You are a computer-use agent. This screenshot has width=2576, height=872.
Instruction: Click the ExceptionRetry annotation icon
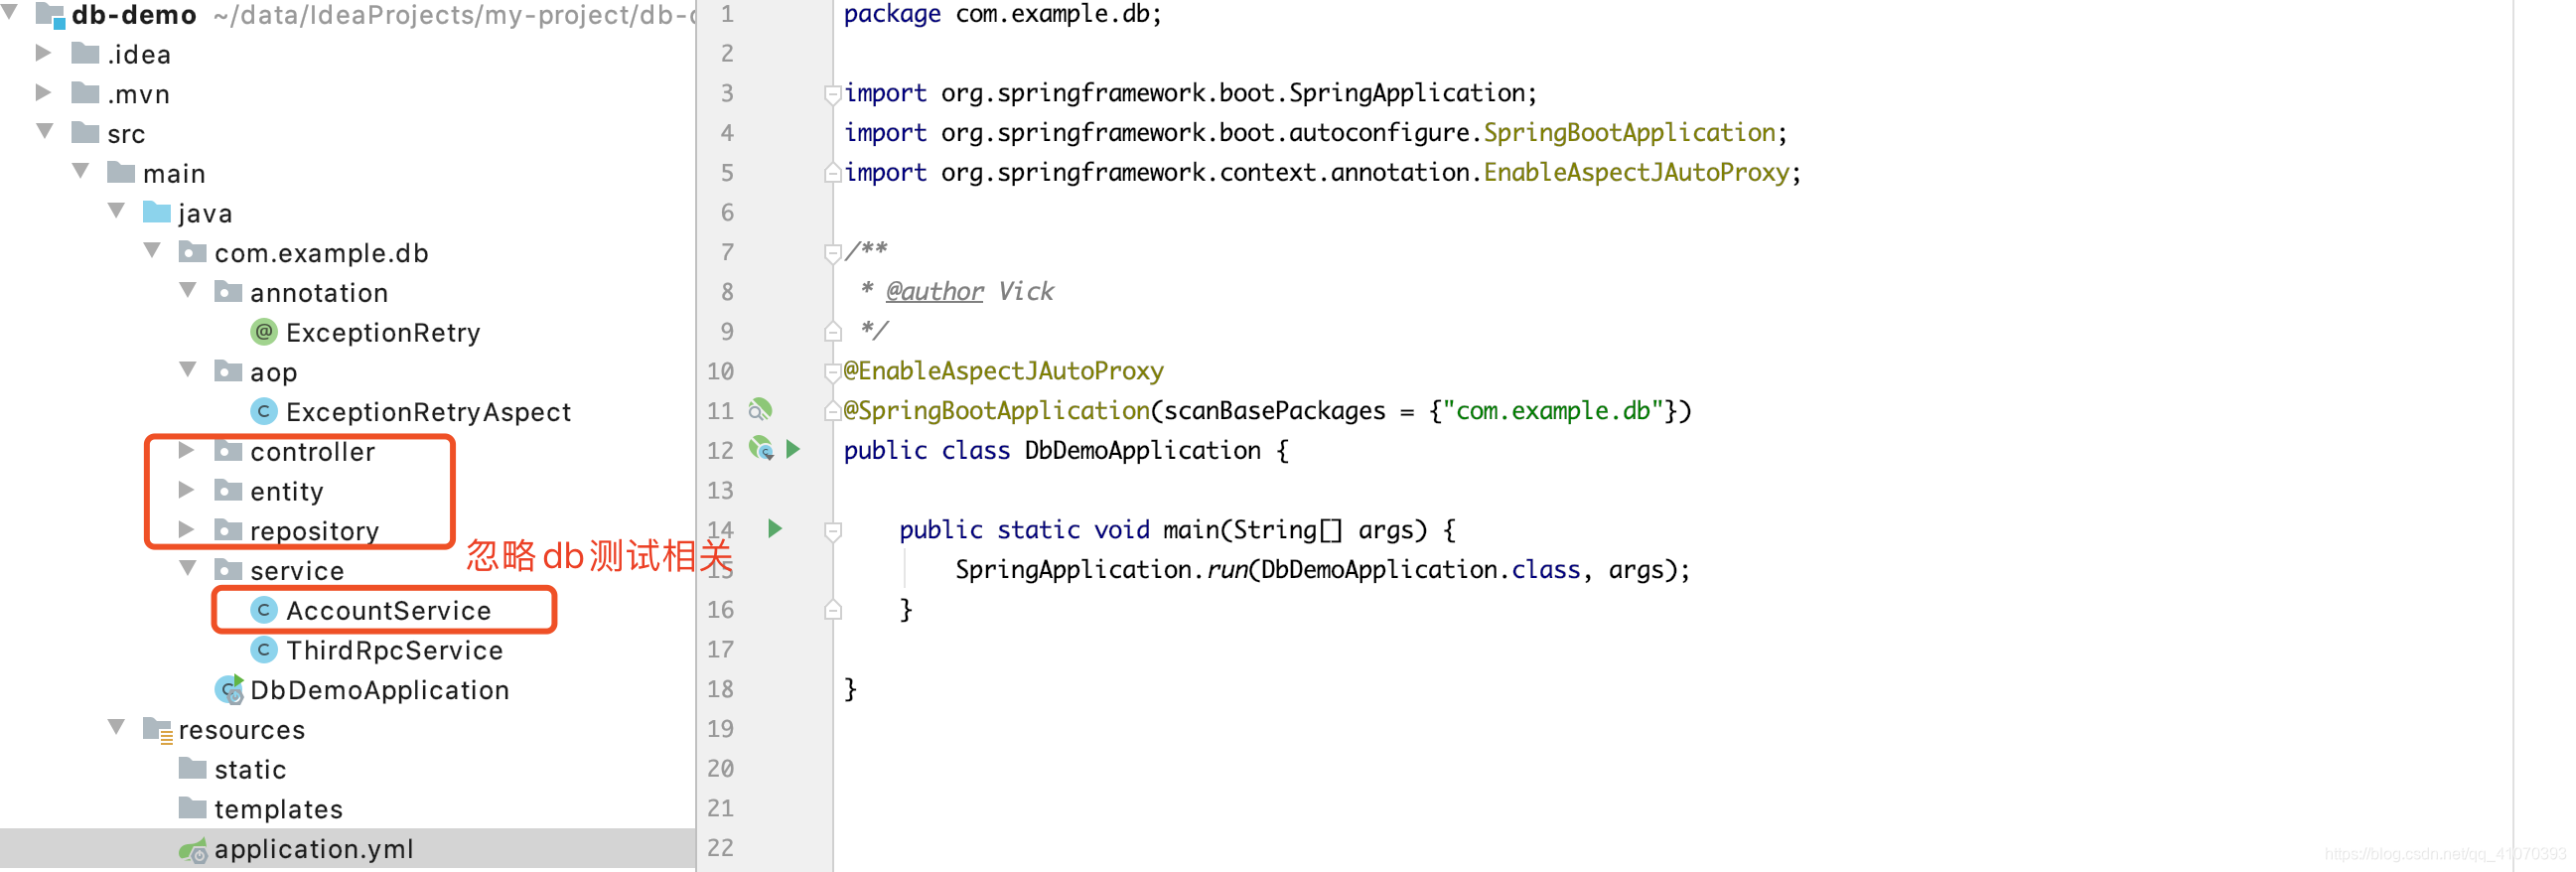[263, 331]
